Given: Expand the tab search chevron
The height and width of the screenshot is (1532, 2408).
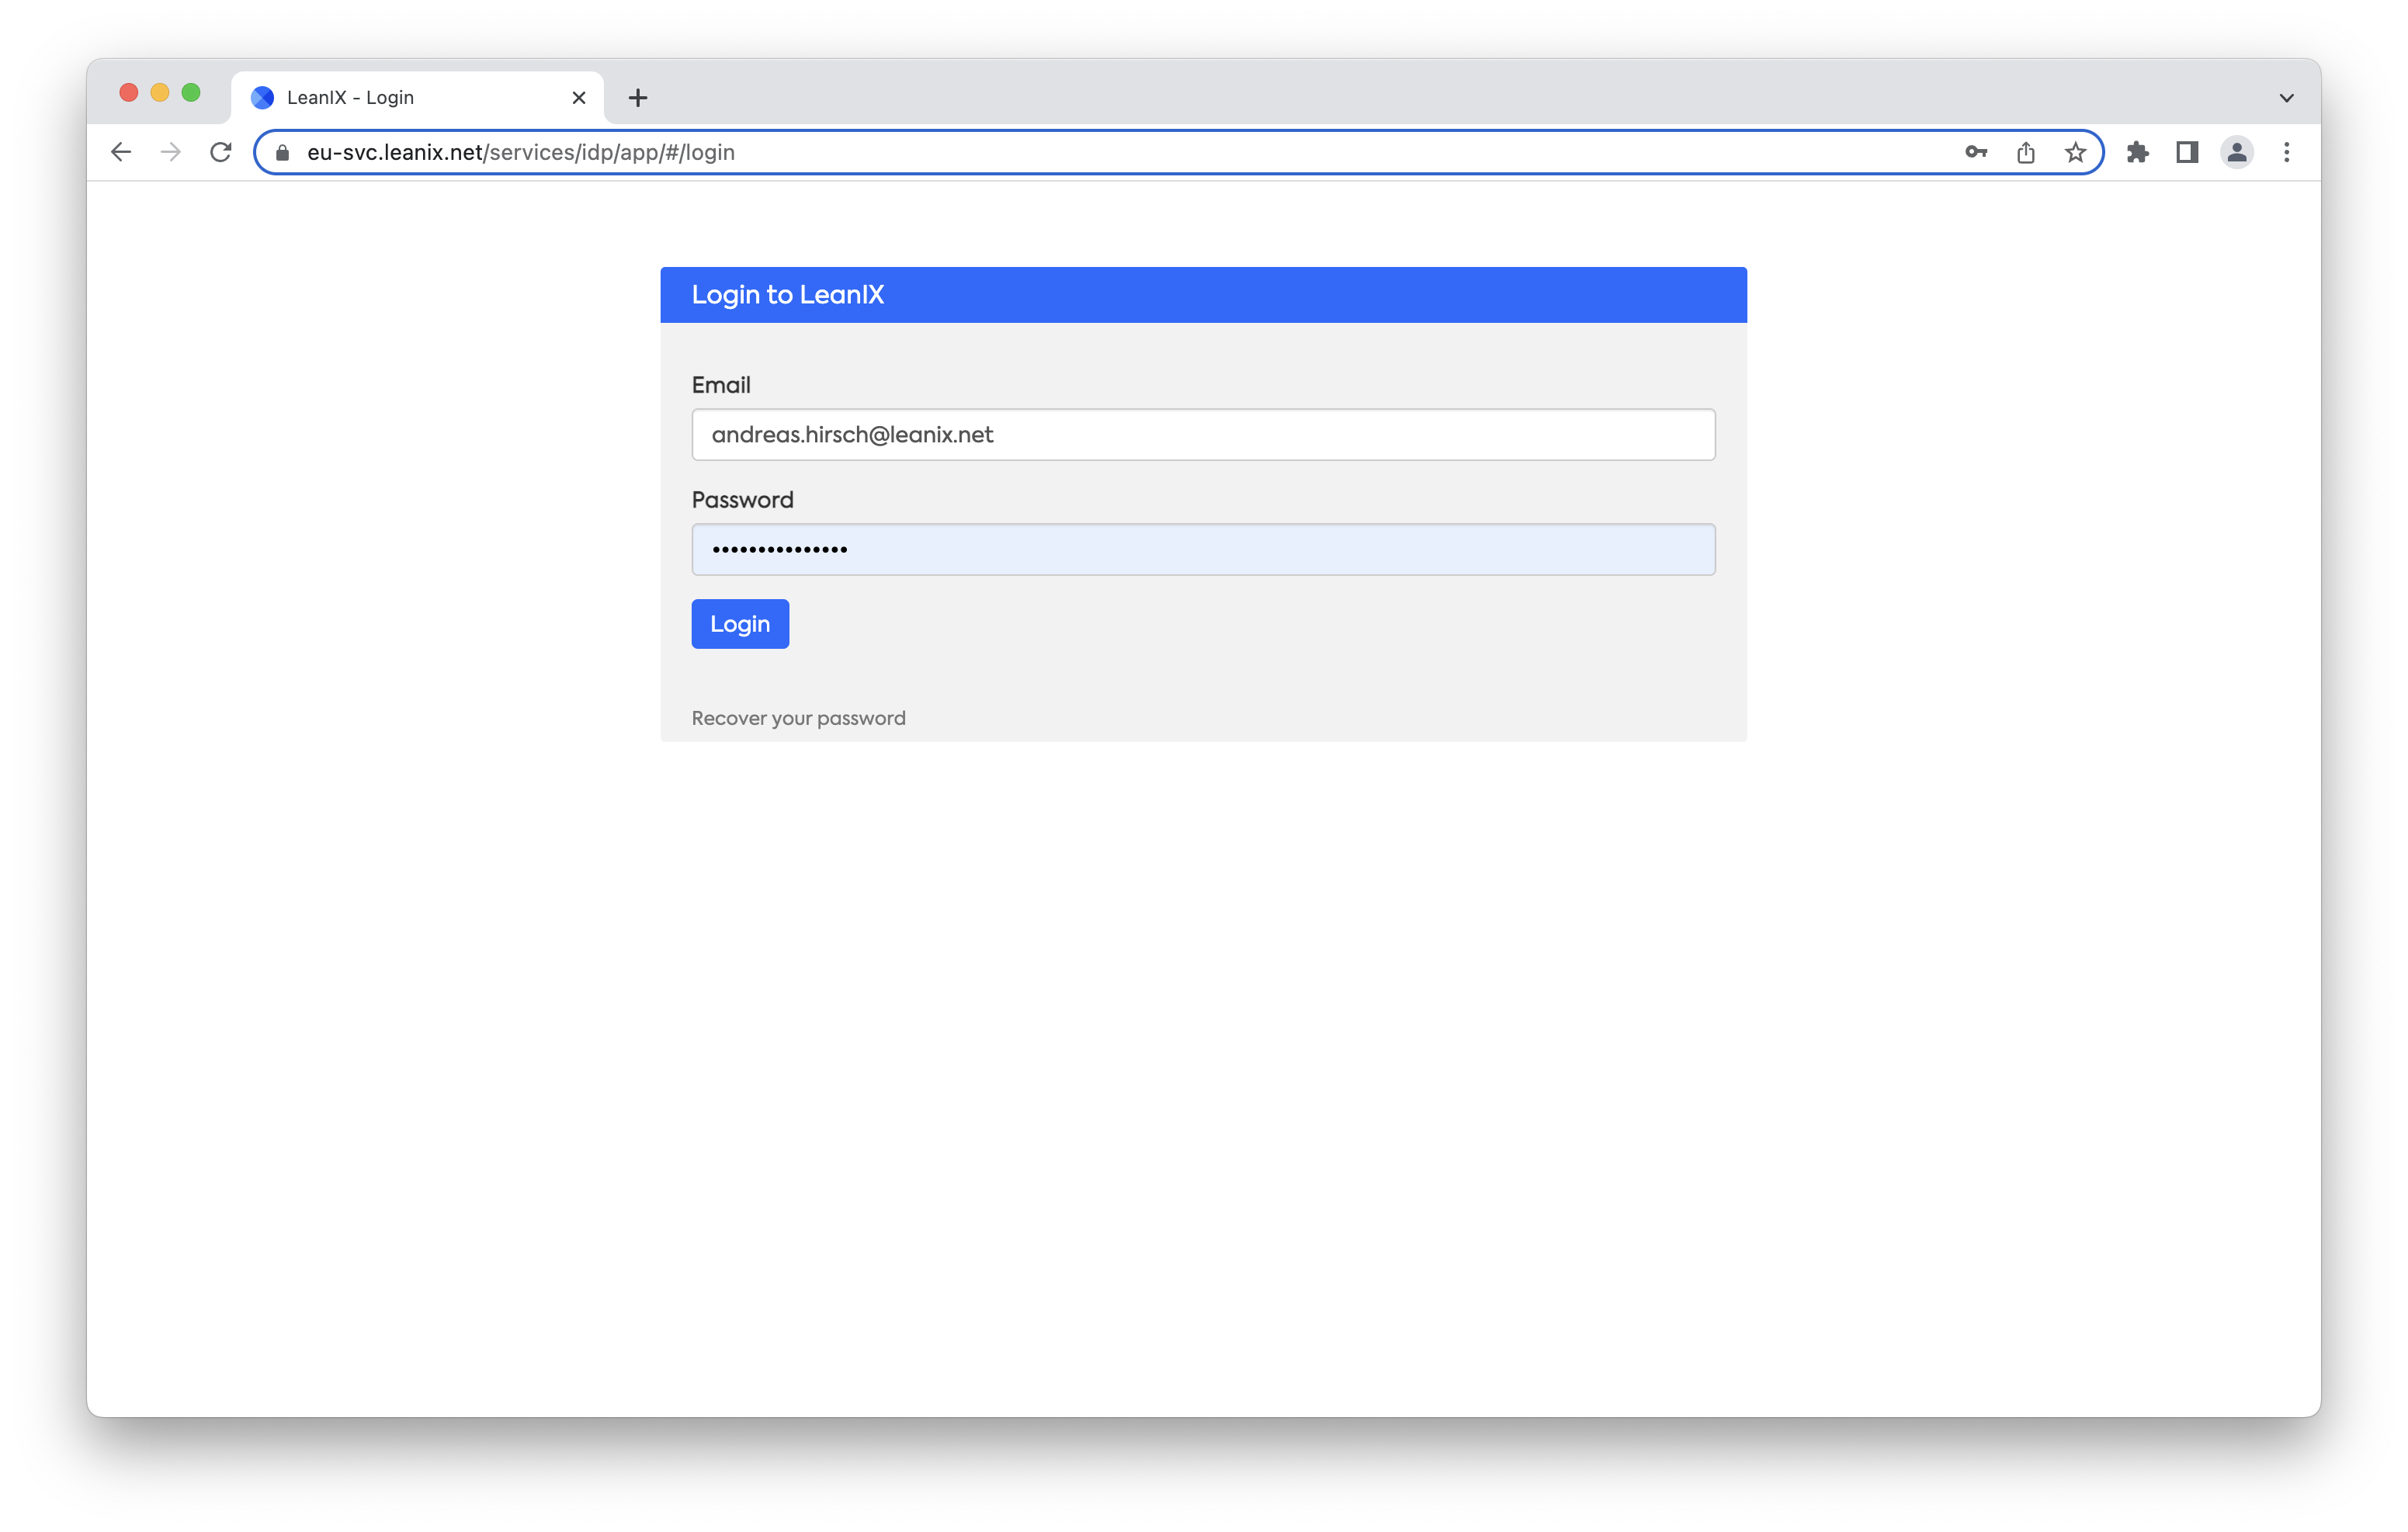Looking at the screenshot, I should [2286, 98].
